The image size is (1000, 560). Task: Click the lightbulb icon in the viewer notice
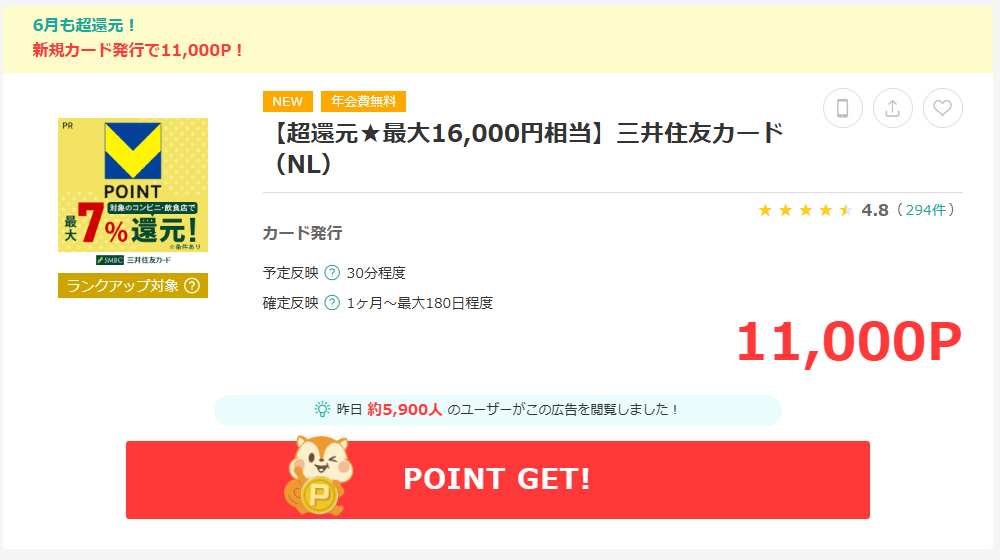pos(322,409)
